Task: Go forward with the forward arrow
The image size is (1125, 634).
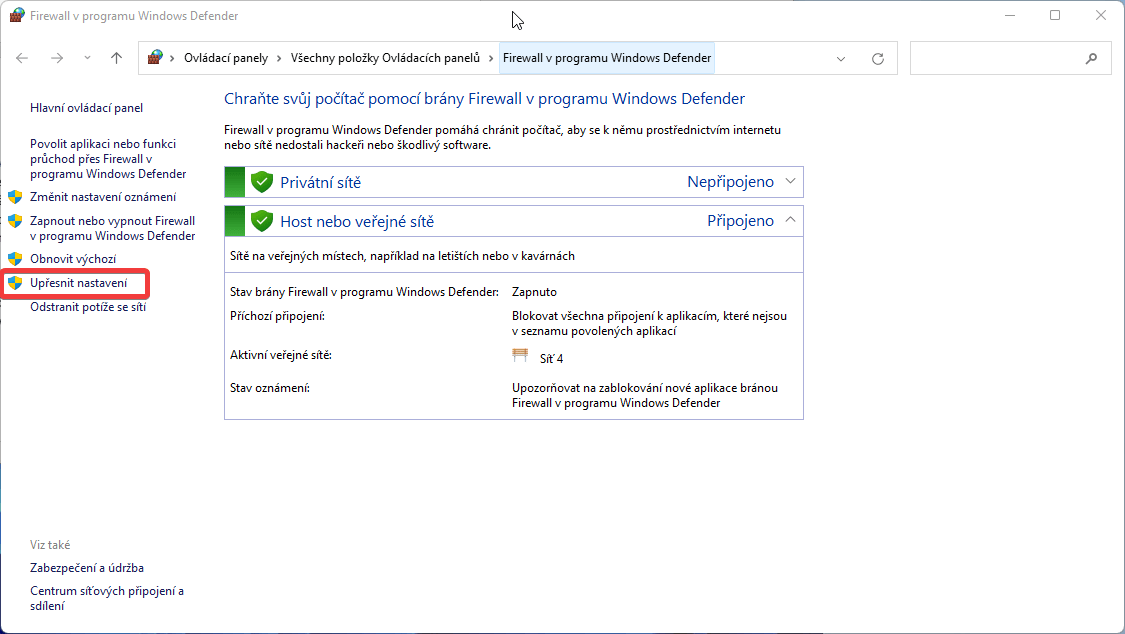Action: click(x=57, y=58)
